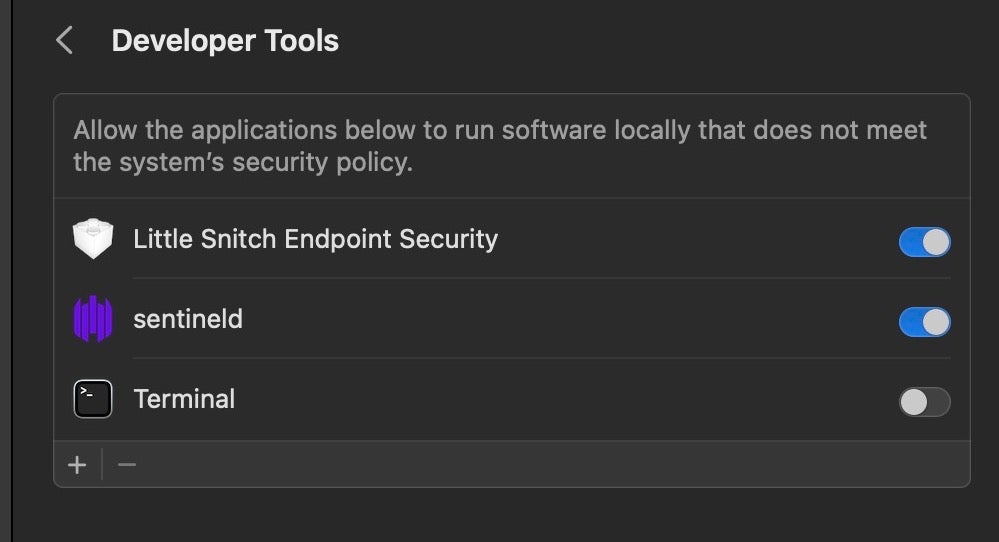Add an application with the plus button
Viewport: 999px width, 542px height.
pos(77,465)
